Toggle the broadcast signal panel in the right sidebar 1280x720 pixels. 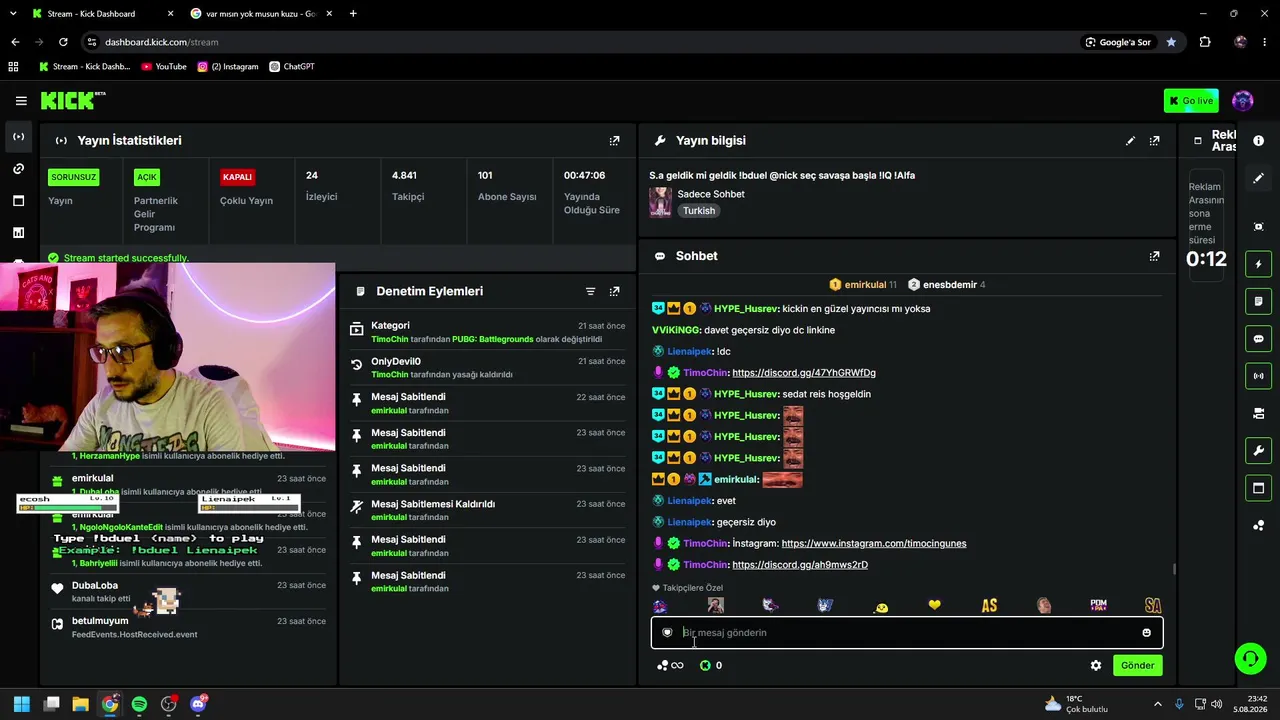(x=1258, y=376)
